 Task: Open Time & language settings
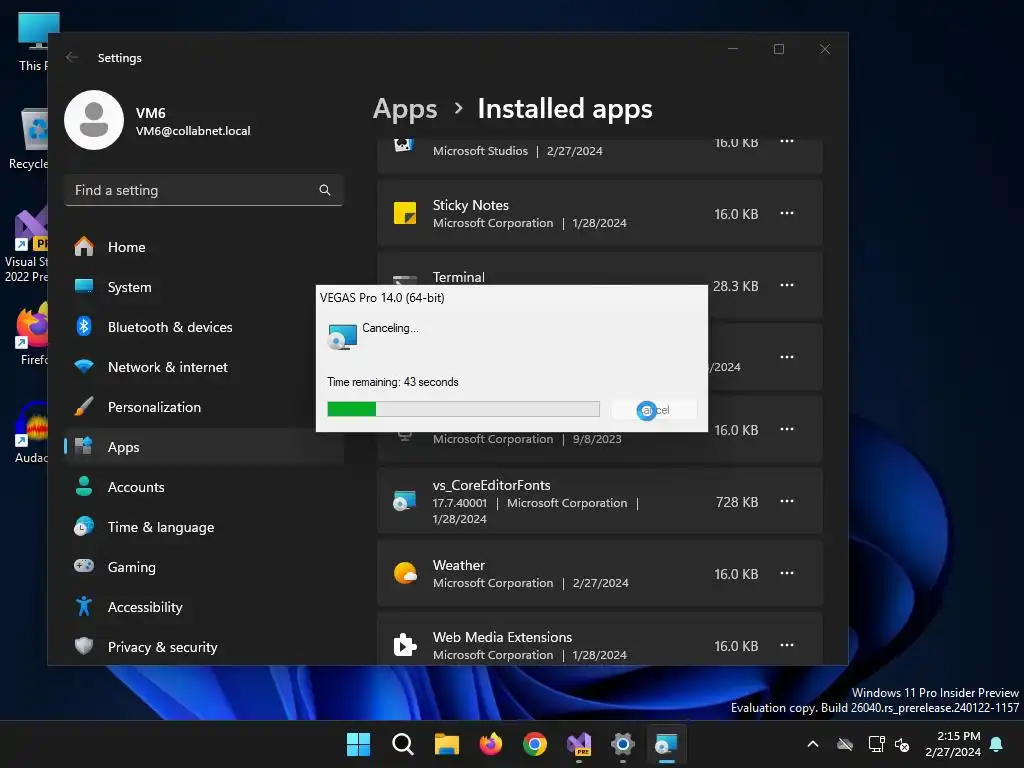click(x=204, y=526)
